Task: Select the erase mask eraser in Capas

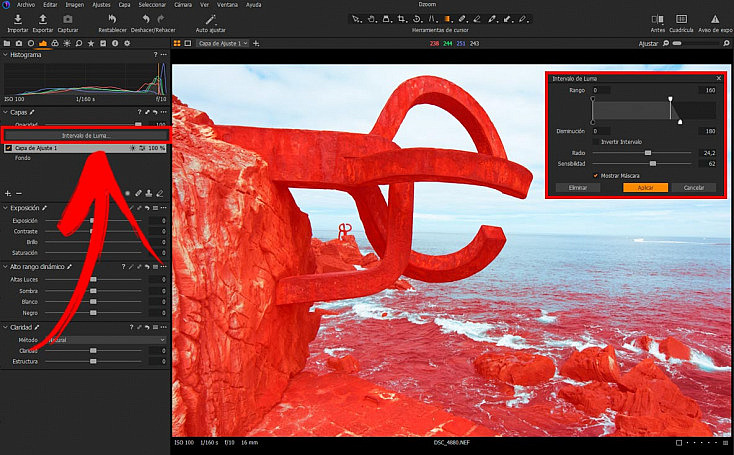Action: pos(160,193)
